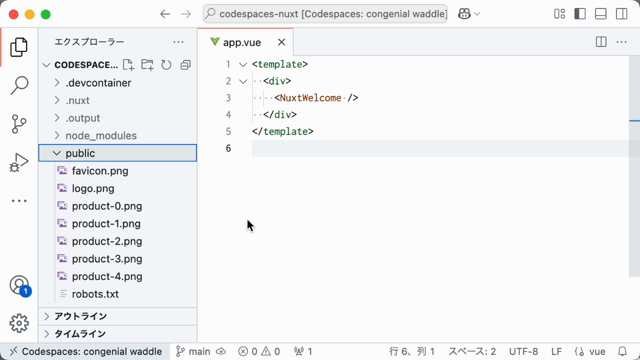This screenshot has width=640, height=360.
Task: Open the Search view in activity bar
Action: point(19,85)
